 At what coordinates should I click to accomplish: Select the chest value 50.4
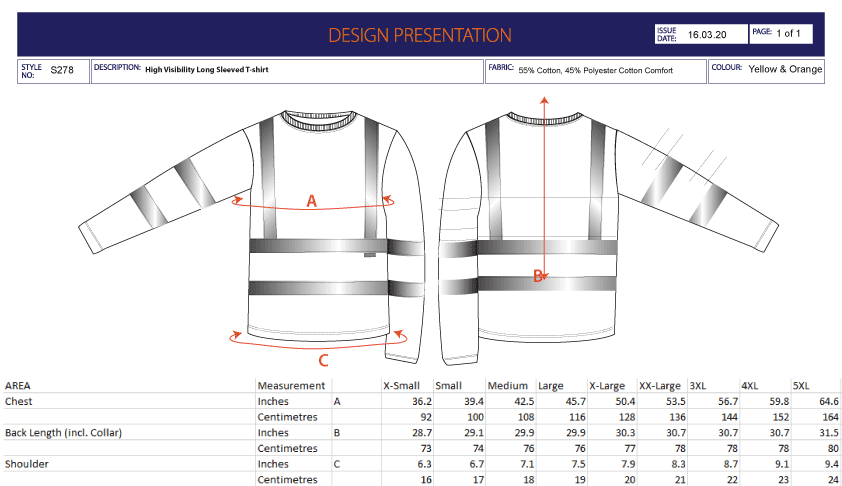625,401
